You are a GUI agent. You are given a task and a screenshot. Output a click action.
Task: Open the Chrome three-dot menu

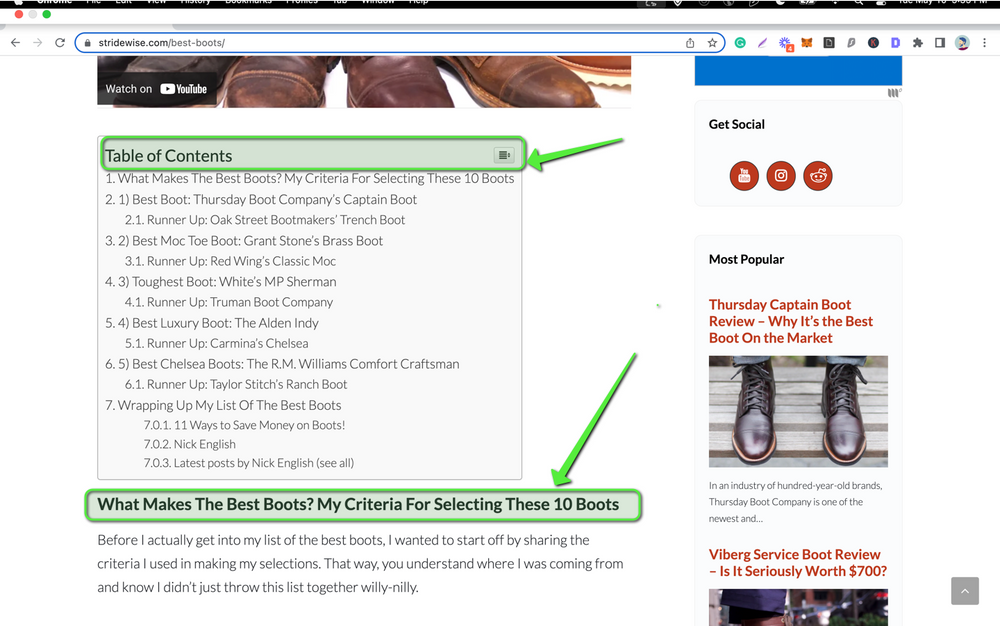click(986, 42)
